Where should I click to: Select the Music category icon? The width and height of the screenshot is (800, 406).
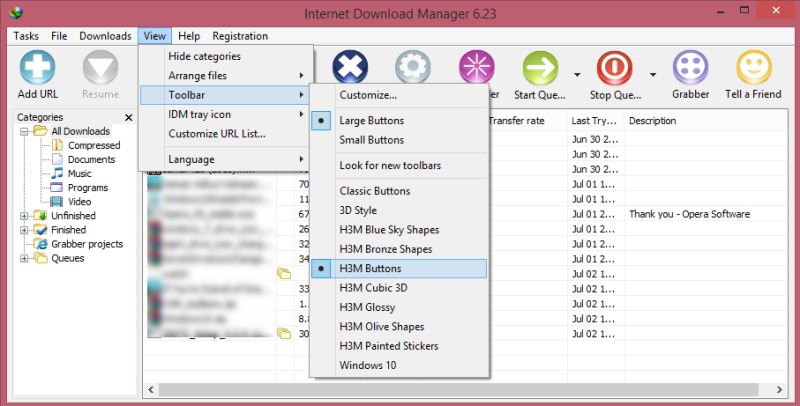[57, 173]
